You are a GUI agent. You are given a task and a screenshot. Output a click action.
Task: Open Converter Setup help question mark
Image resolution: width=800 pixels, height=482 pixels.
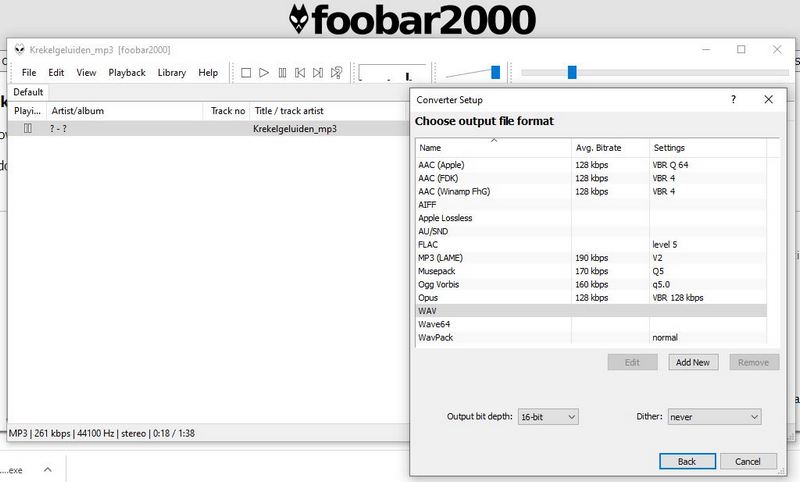pyautogui.click(x=733, y=99)
